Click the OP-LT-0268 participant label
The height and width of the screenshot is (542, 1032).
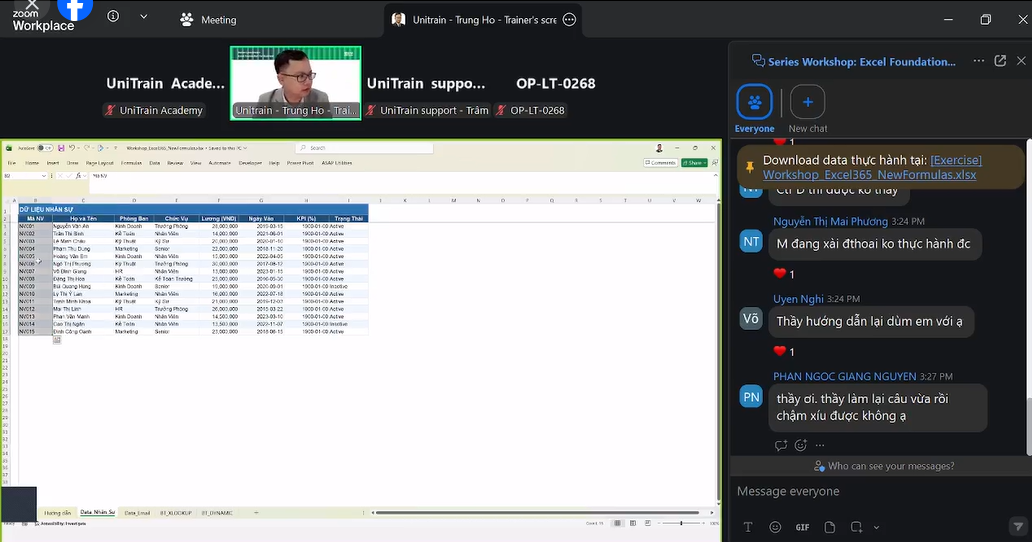point(530,111)
